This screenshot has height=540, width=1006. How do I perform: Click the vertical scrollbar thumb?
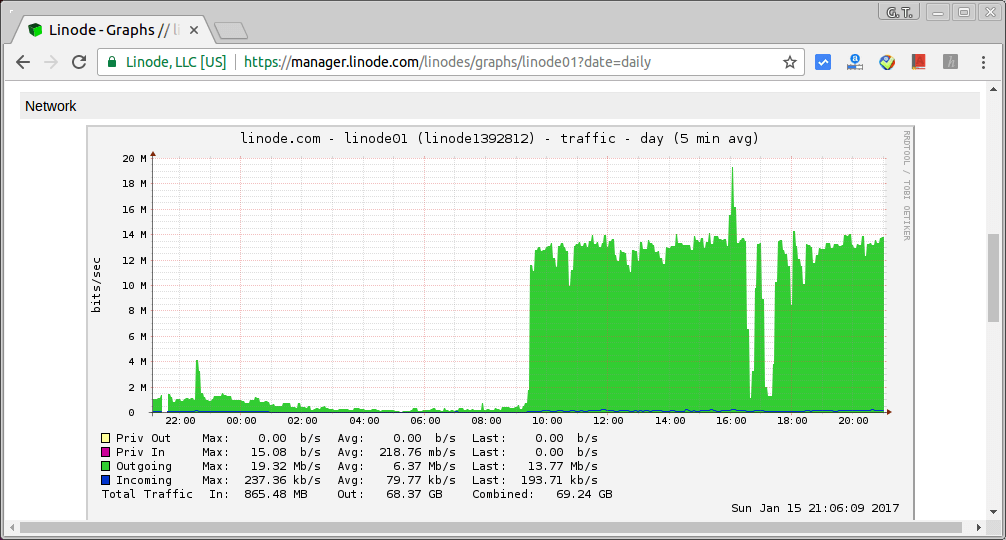click(993, 278)
